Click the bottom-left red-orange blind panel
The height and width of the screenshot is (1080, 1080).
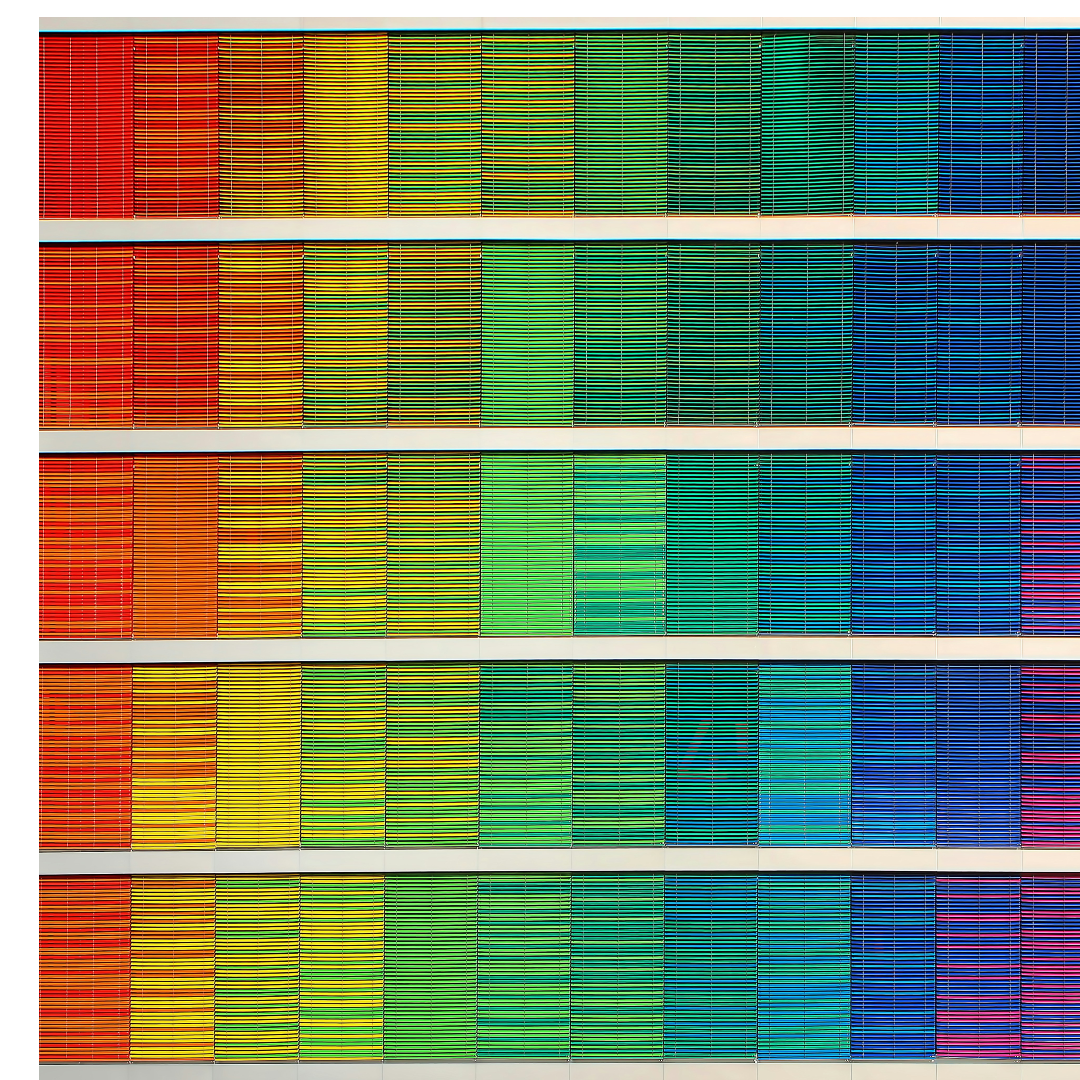pos(85,968)
